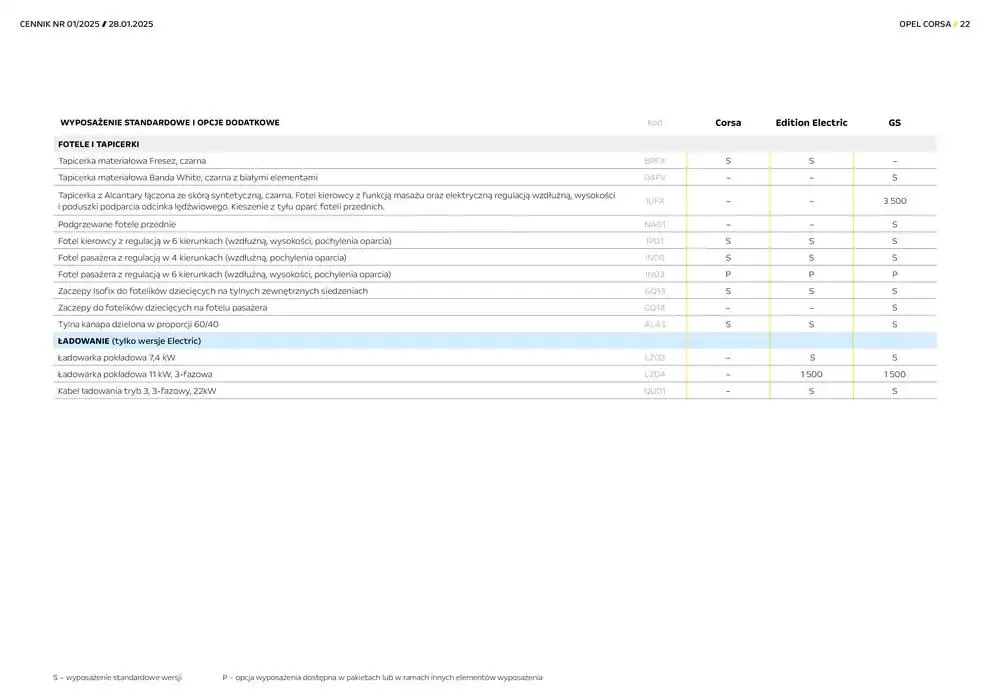Click the 'CENNIK NR 01/2025' header text
990x700 pixels.
(x=58, y=24)
